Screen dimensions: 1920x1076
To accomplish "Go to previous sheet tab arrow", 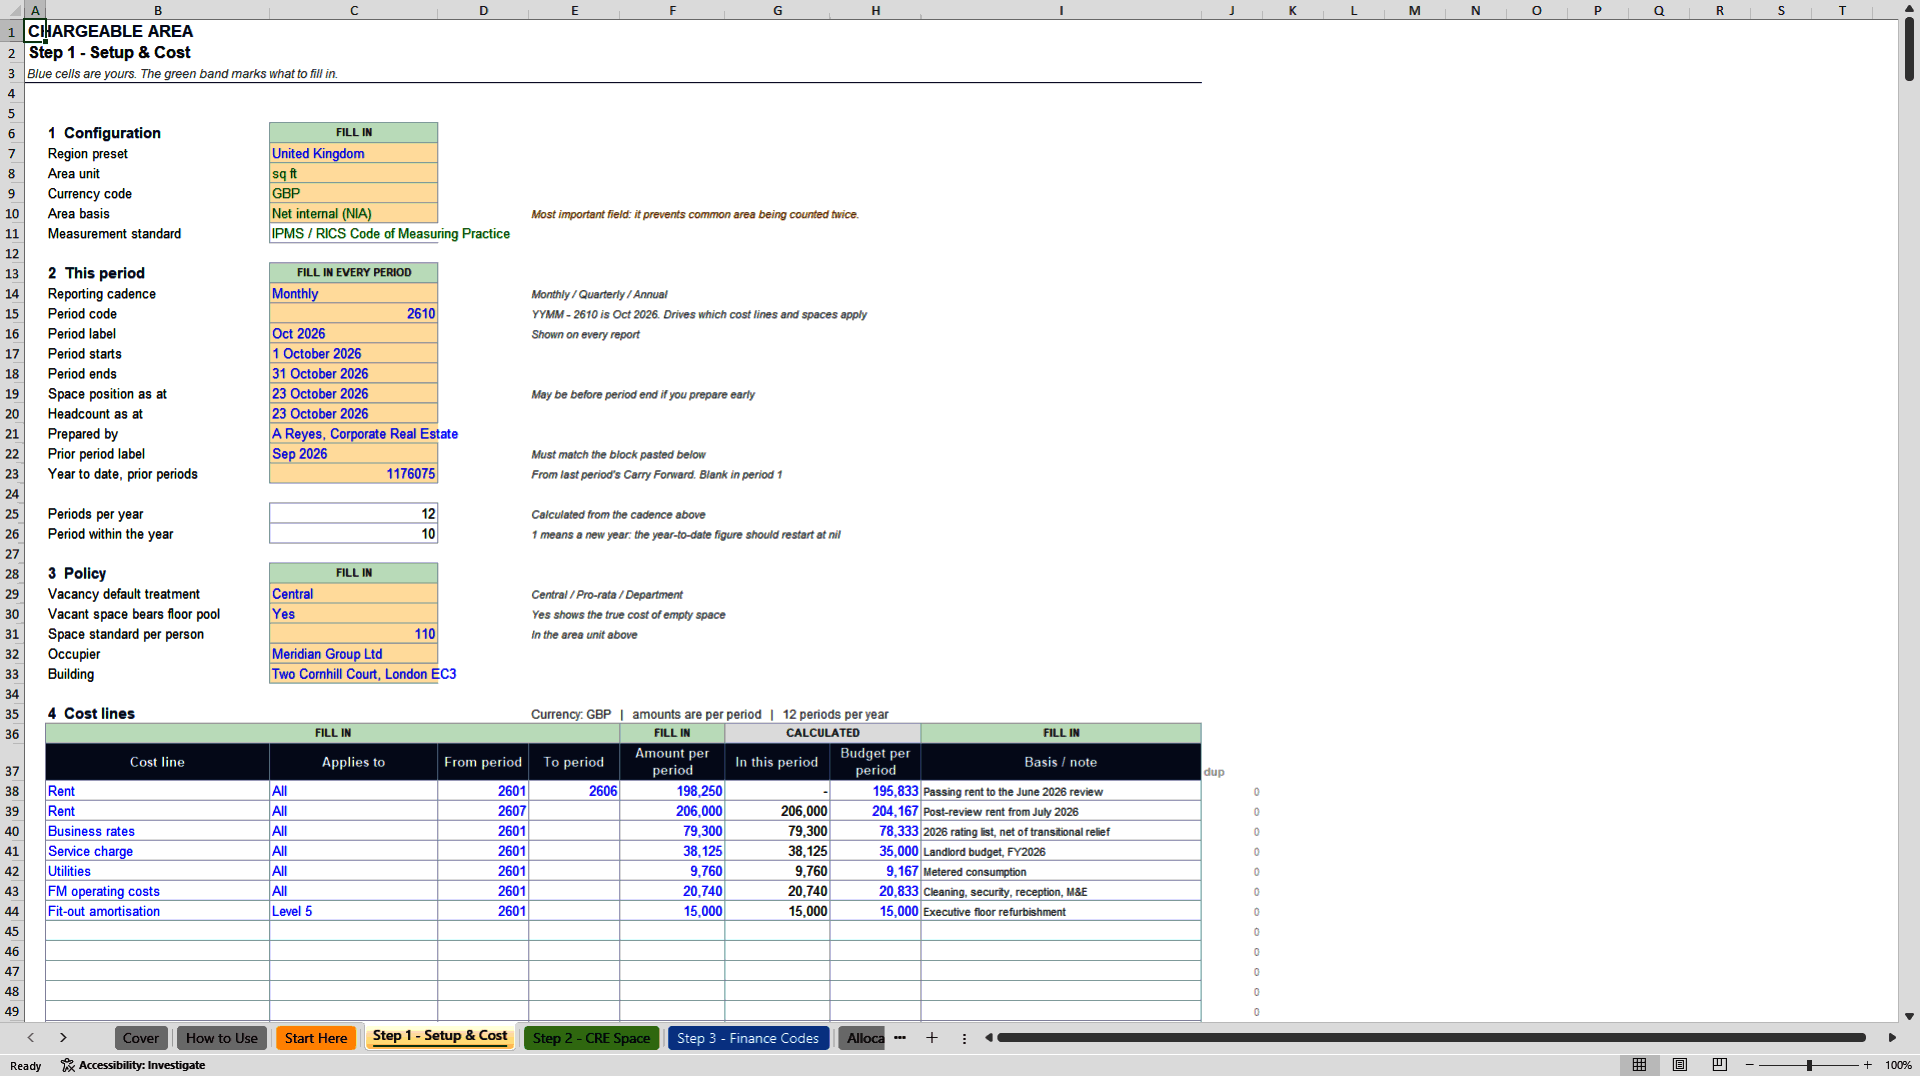I will coord(31,1038).
